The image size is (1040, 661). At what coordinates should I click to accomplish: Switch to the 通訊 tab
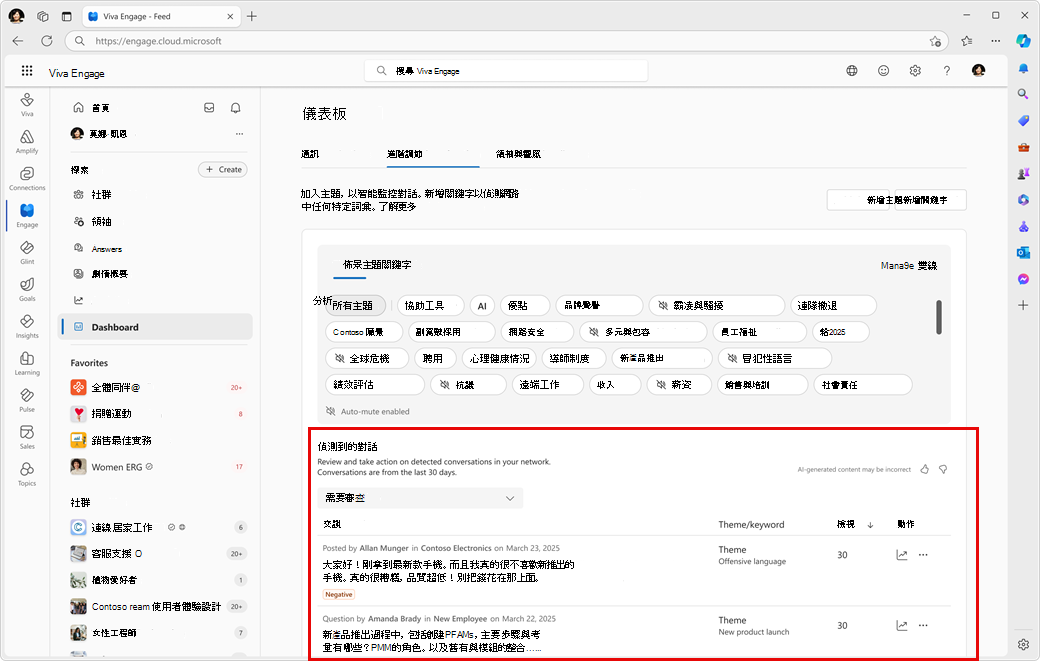click(310, 154)
